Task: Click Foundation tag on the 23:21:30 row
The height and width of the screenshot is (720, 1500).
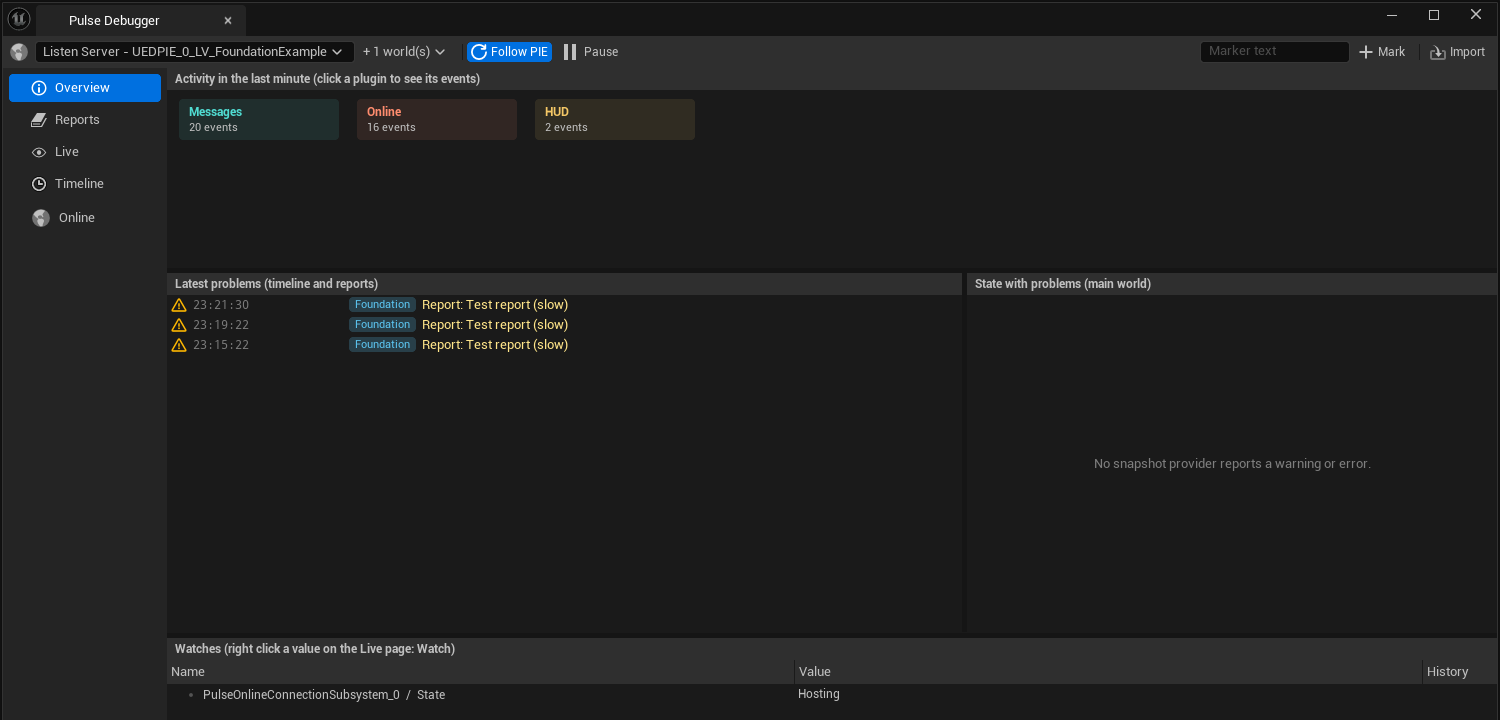Action: 382,305
